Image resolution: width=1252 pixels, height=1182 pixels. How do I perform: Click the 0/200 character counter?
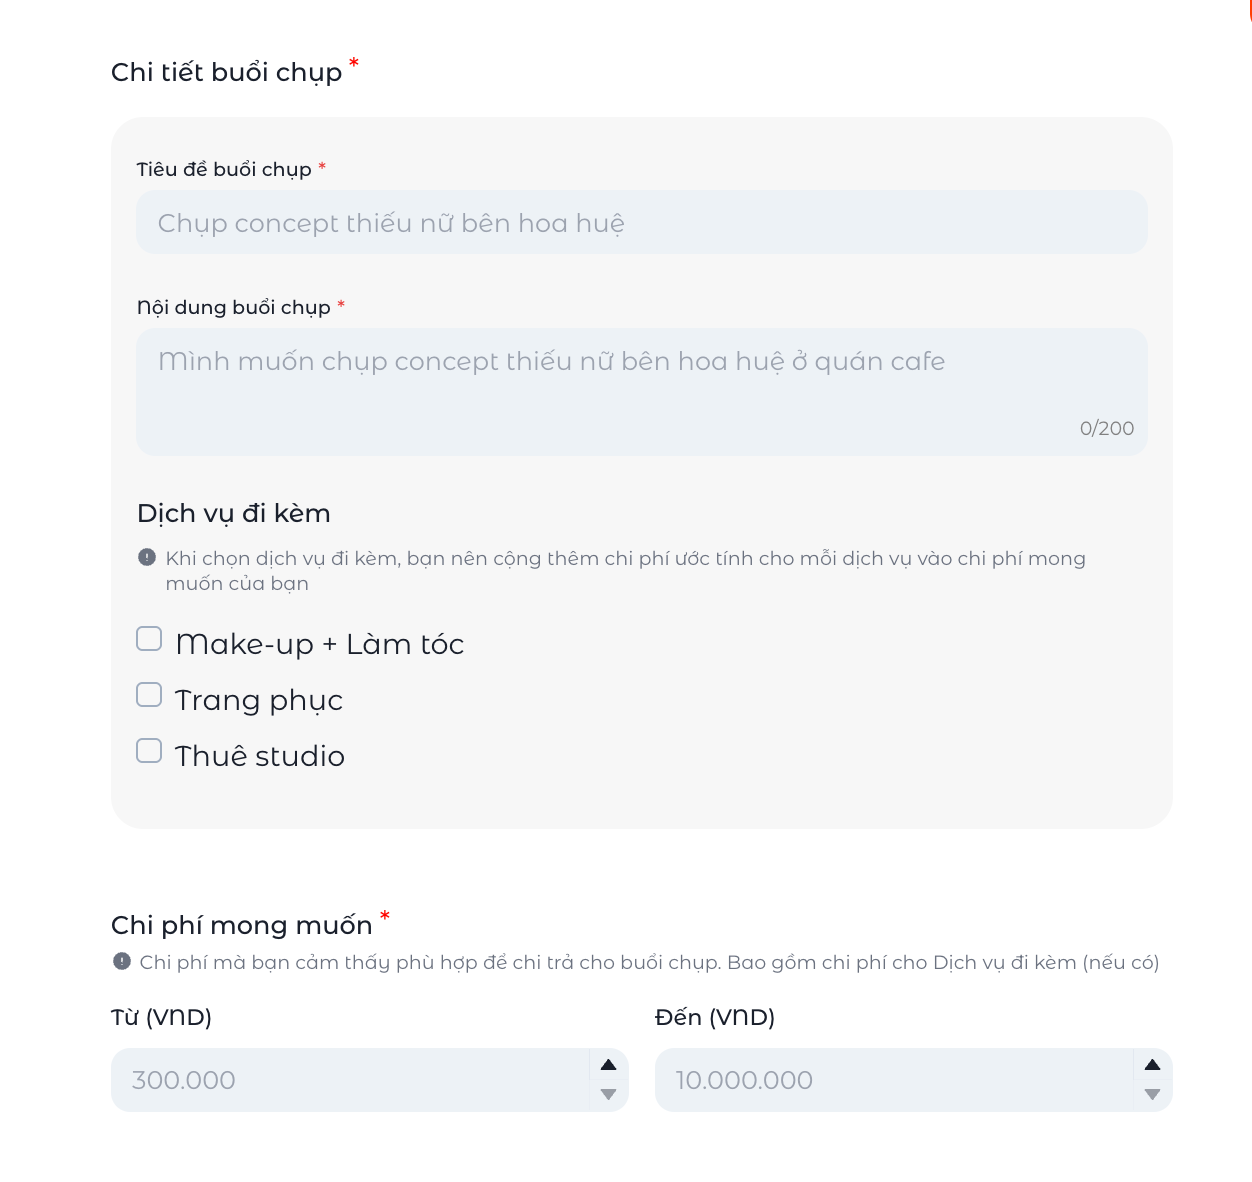(1107, 428)
